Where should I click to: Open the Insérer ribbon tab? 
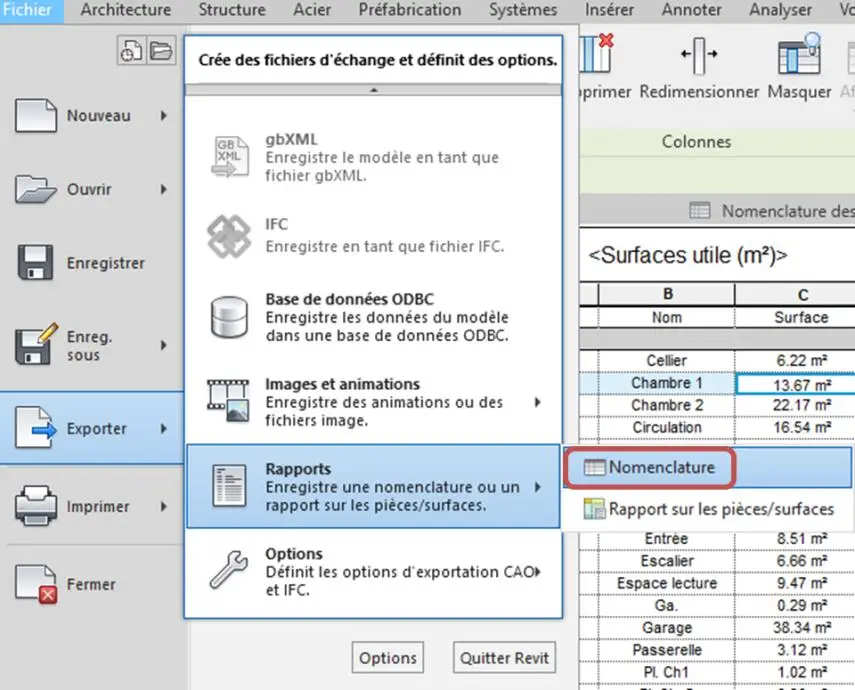(x=610, y=10)
